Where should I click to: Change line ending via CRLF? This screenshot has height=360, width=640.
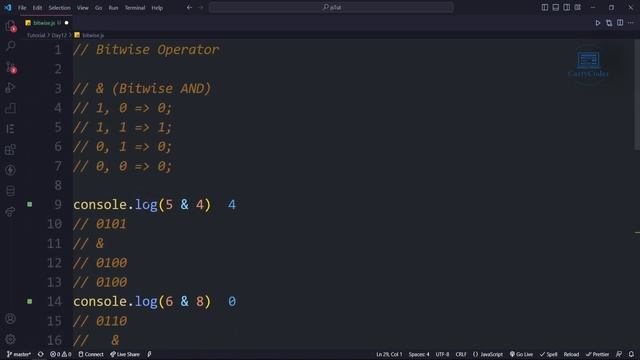(461, 354)
